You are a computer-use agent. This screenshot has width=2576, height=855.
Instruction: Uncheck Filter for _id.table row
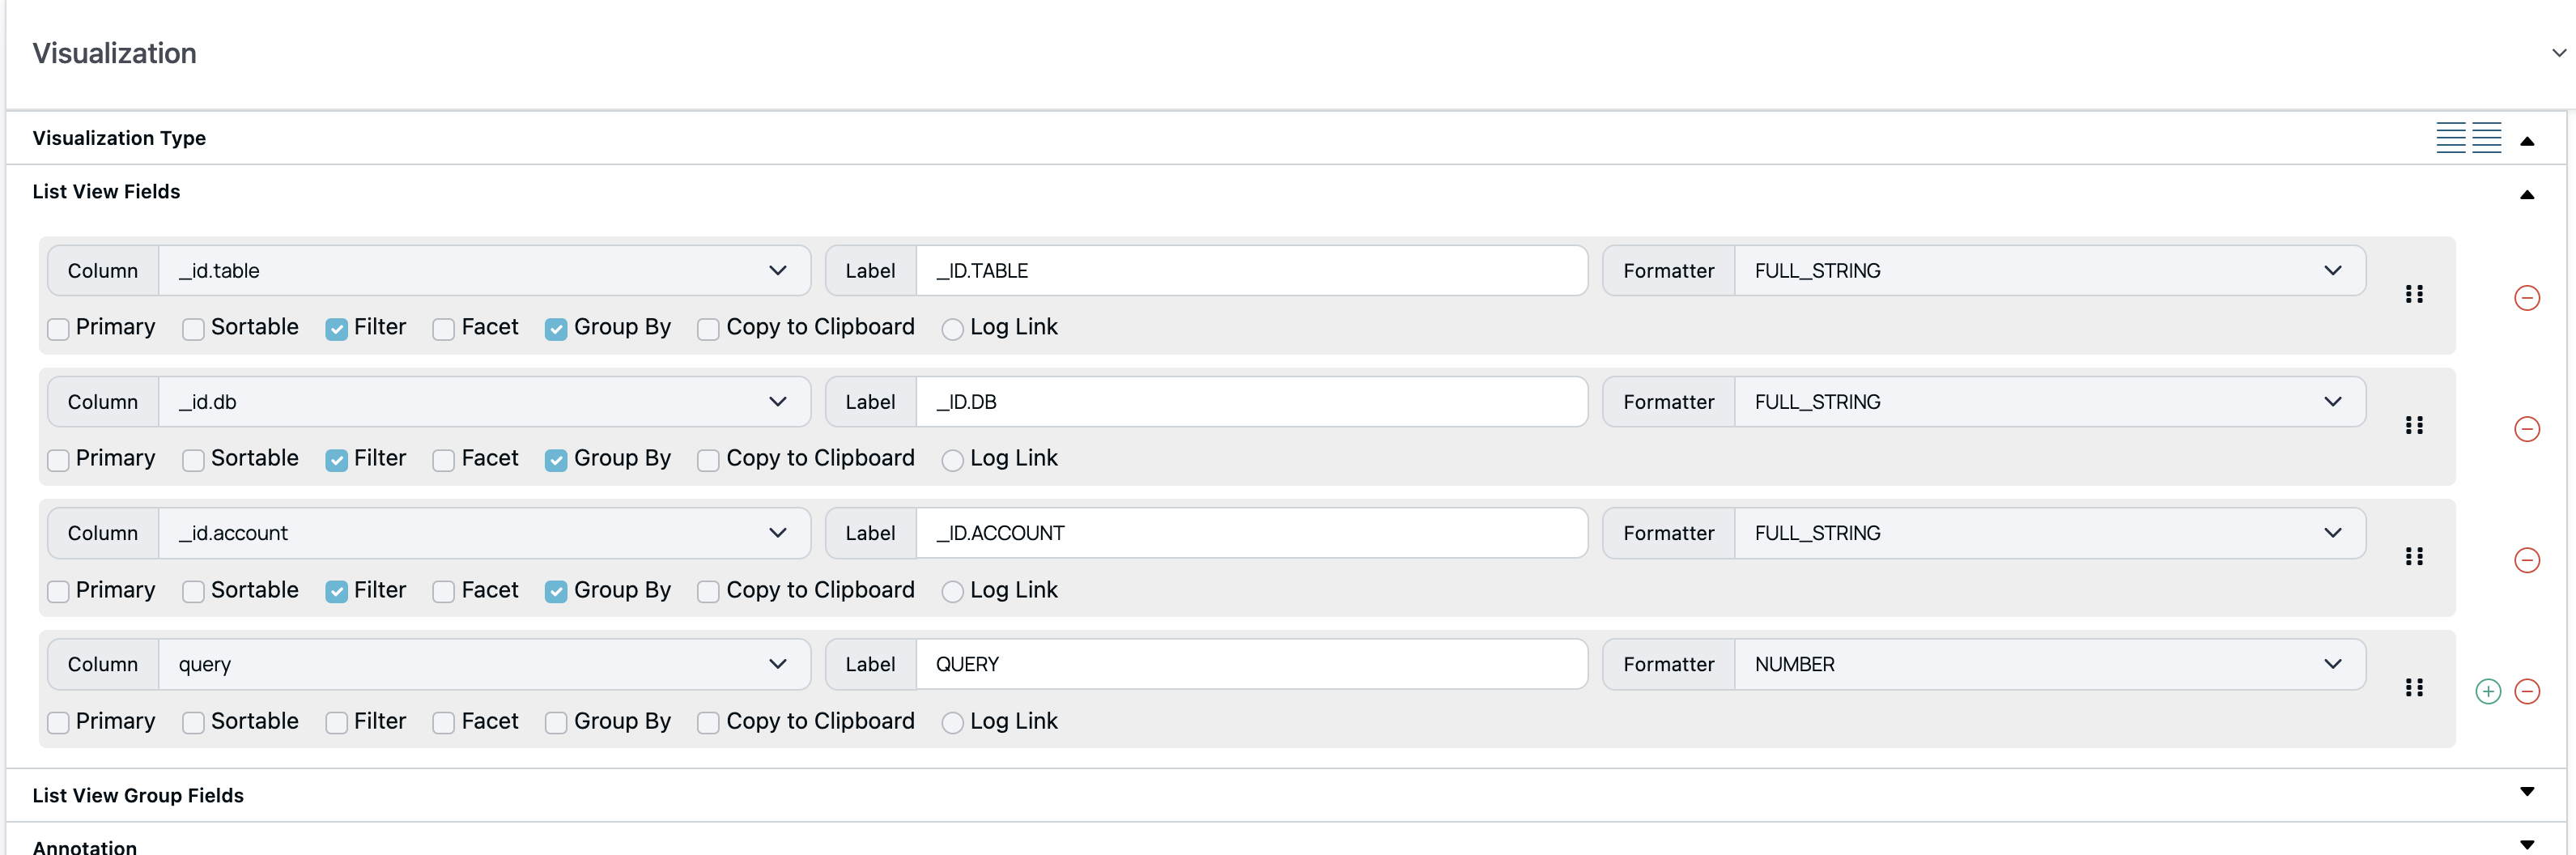(337, 329)
